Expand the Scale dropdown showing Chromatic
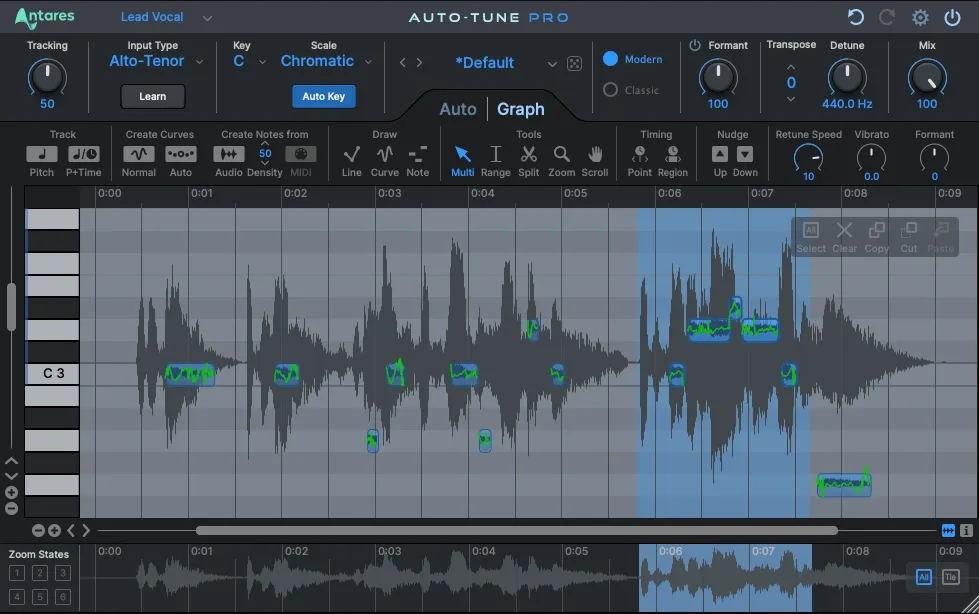This screenshot has height=614, width=979. coord(326,61)
